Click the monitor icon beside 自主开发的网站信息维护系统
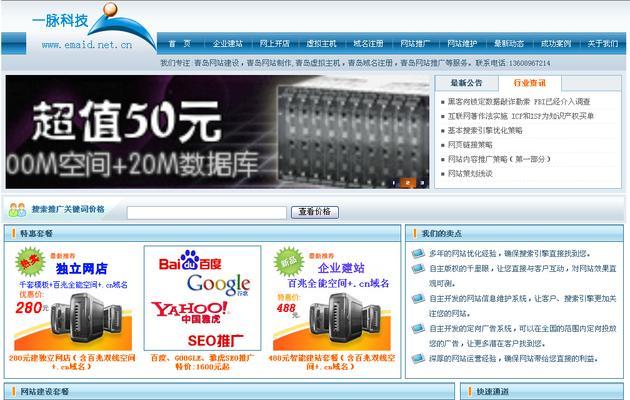This screenshot has width=630, height=400. pos(418,298)
